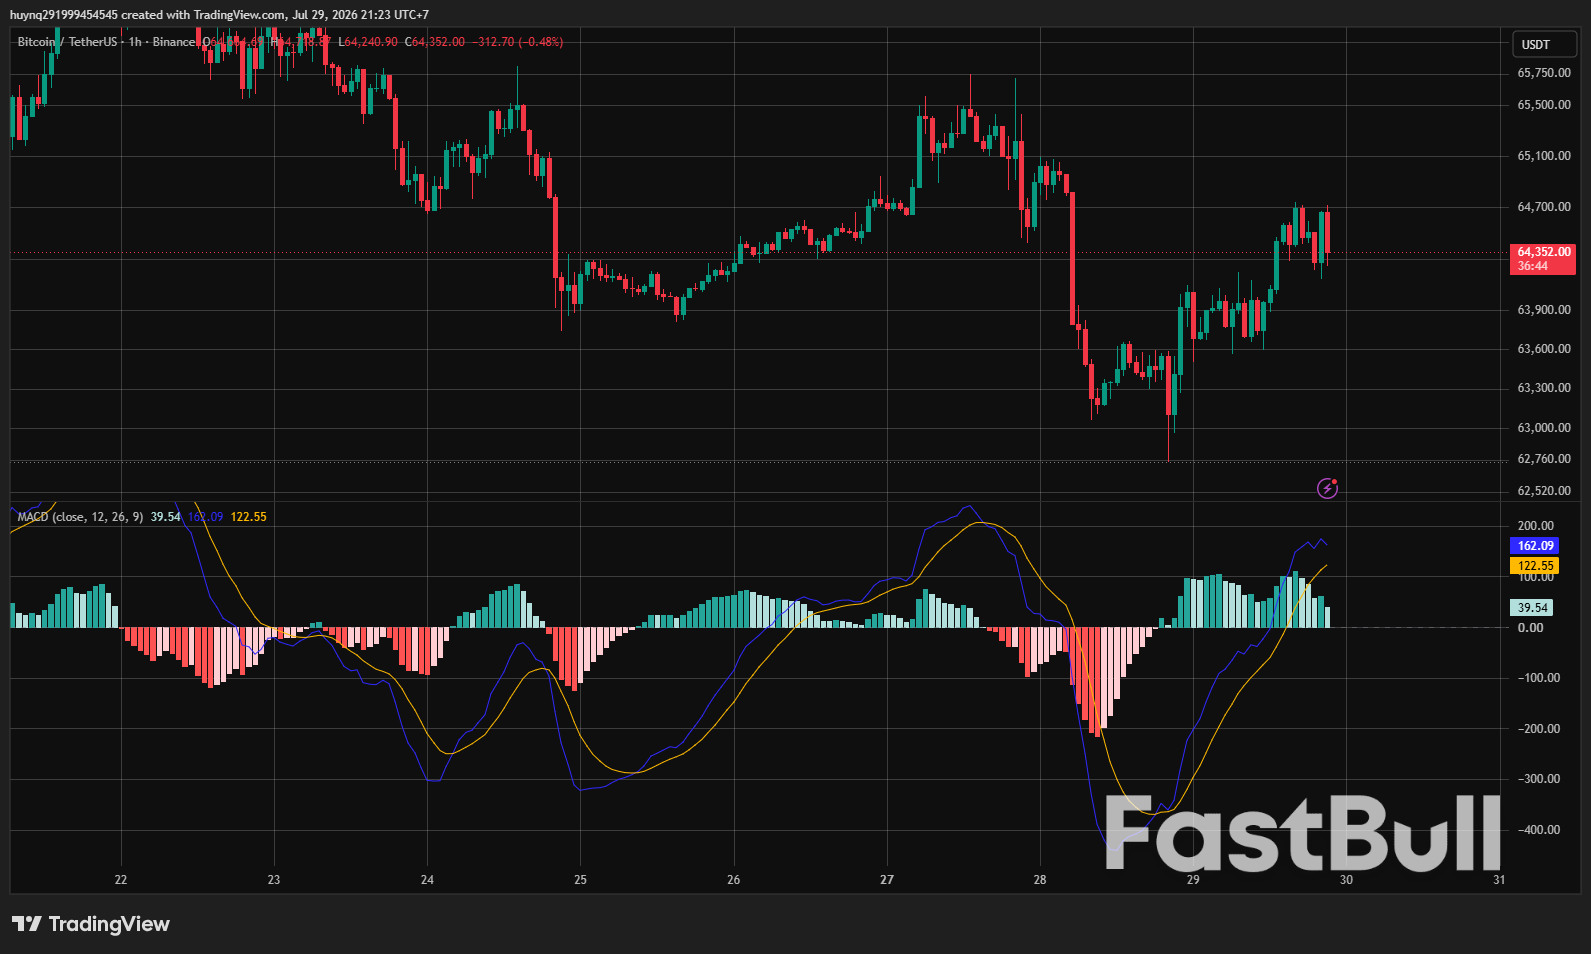
Task: Click the low price L64,240.90 in legend
Action: (x=368, y=42)
